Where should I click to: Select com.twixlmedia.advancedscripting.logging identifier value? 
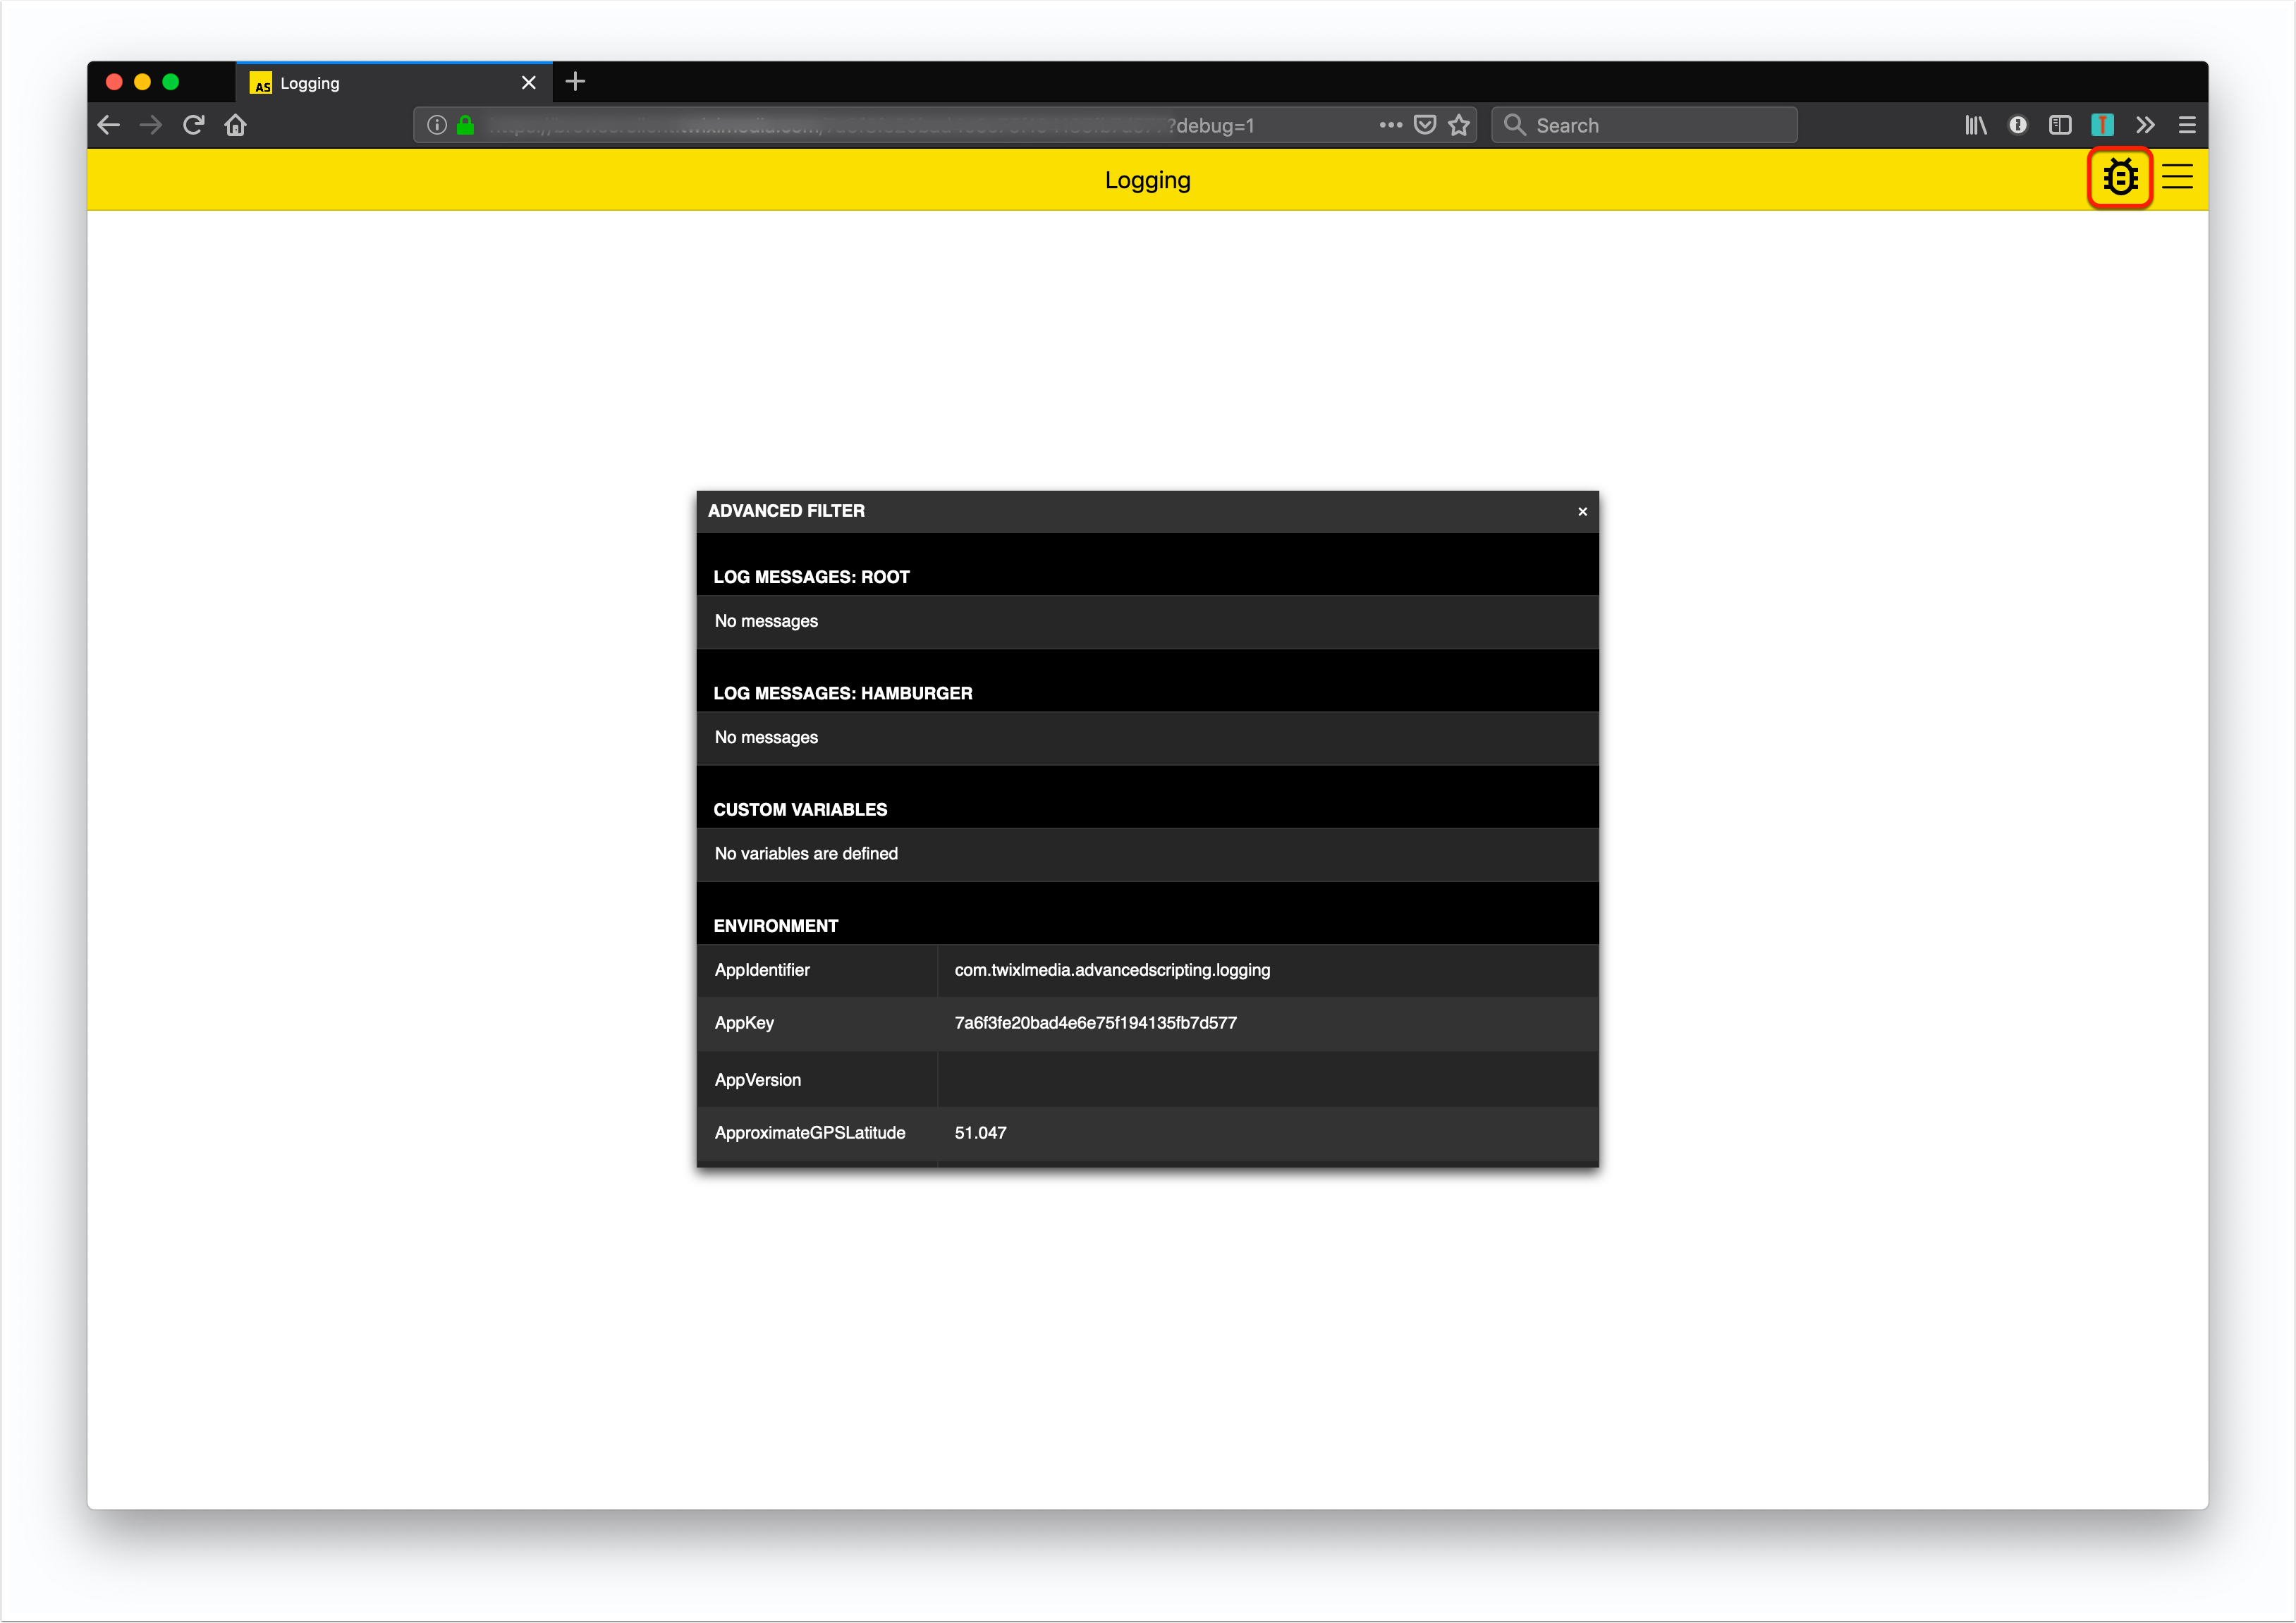coord(1112,970)
